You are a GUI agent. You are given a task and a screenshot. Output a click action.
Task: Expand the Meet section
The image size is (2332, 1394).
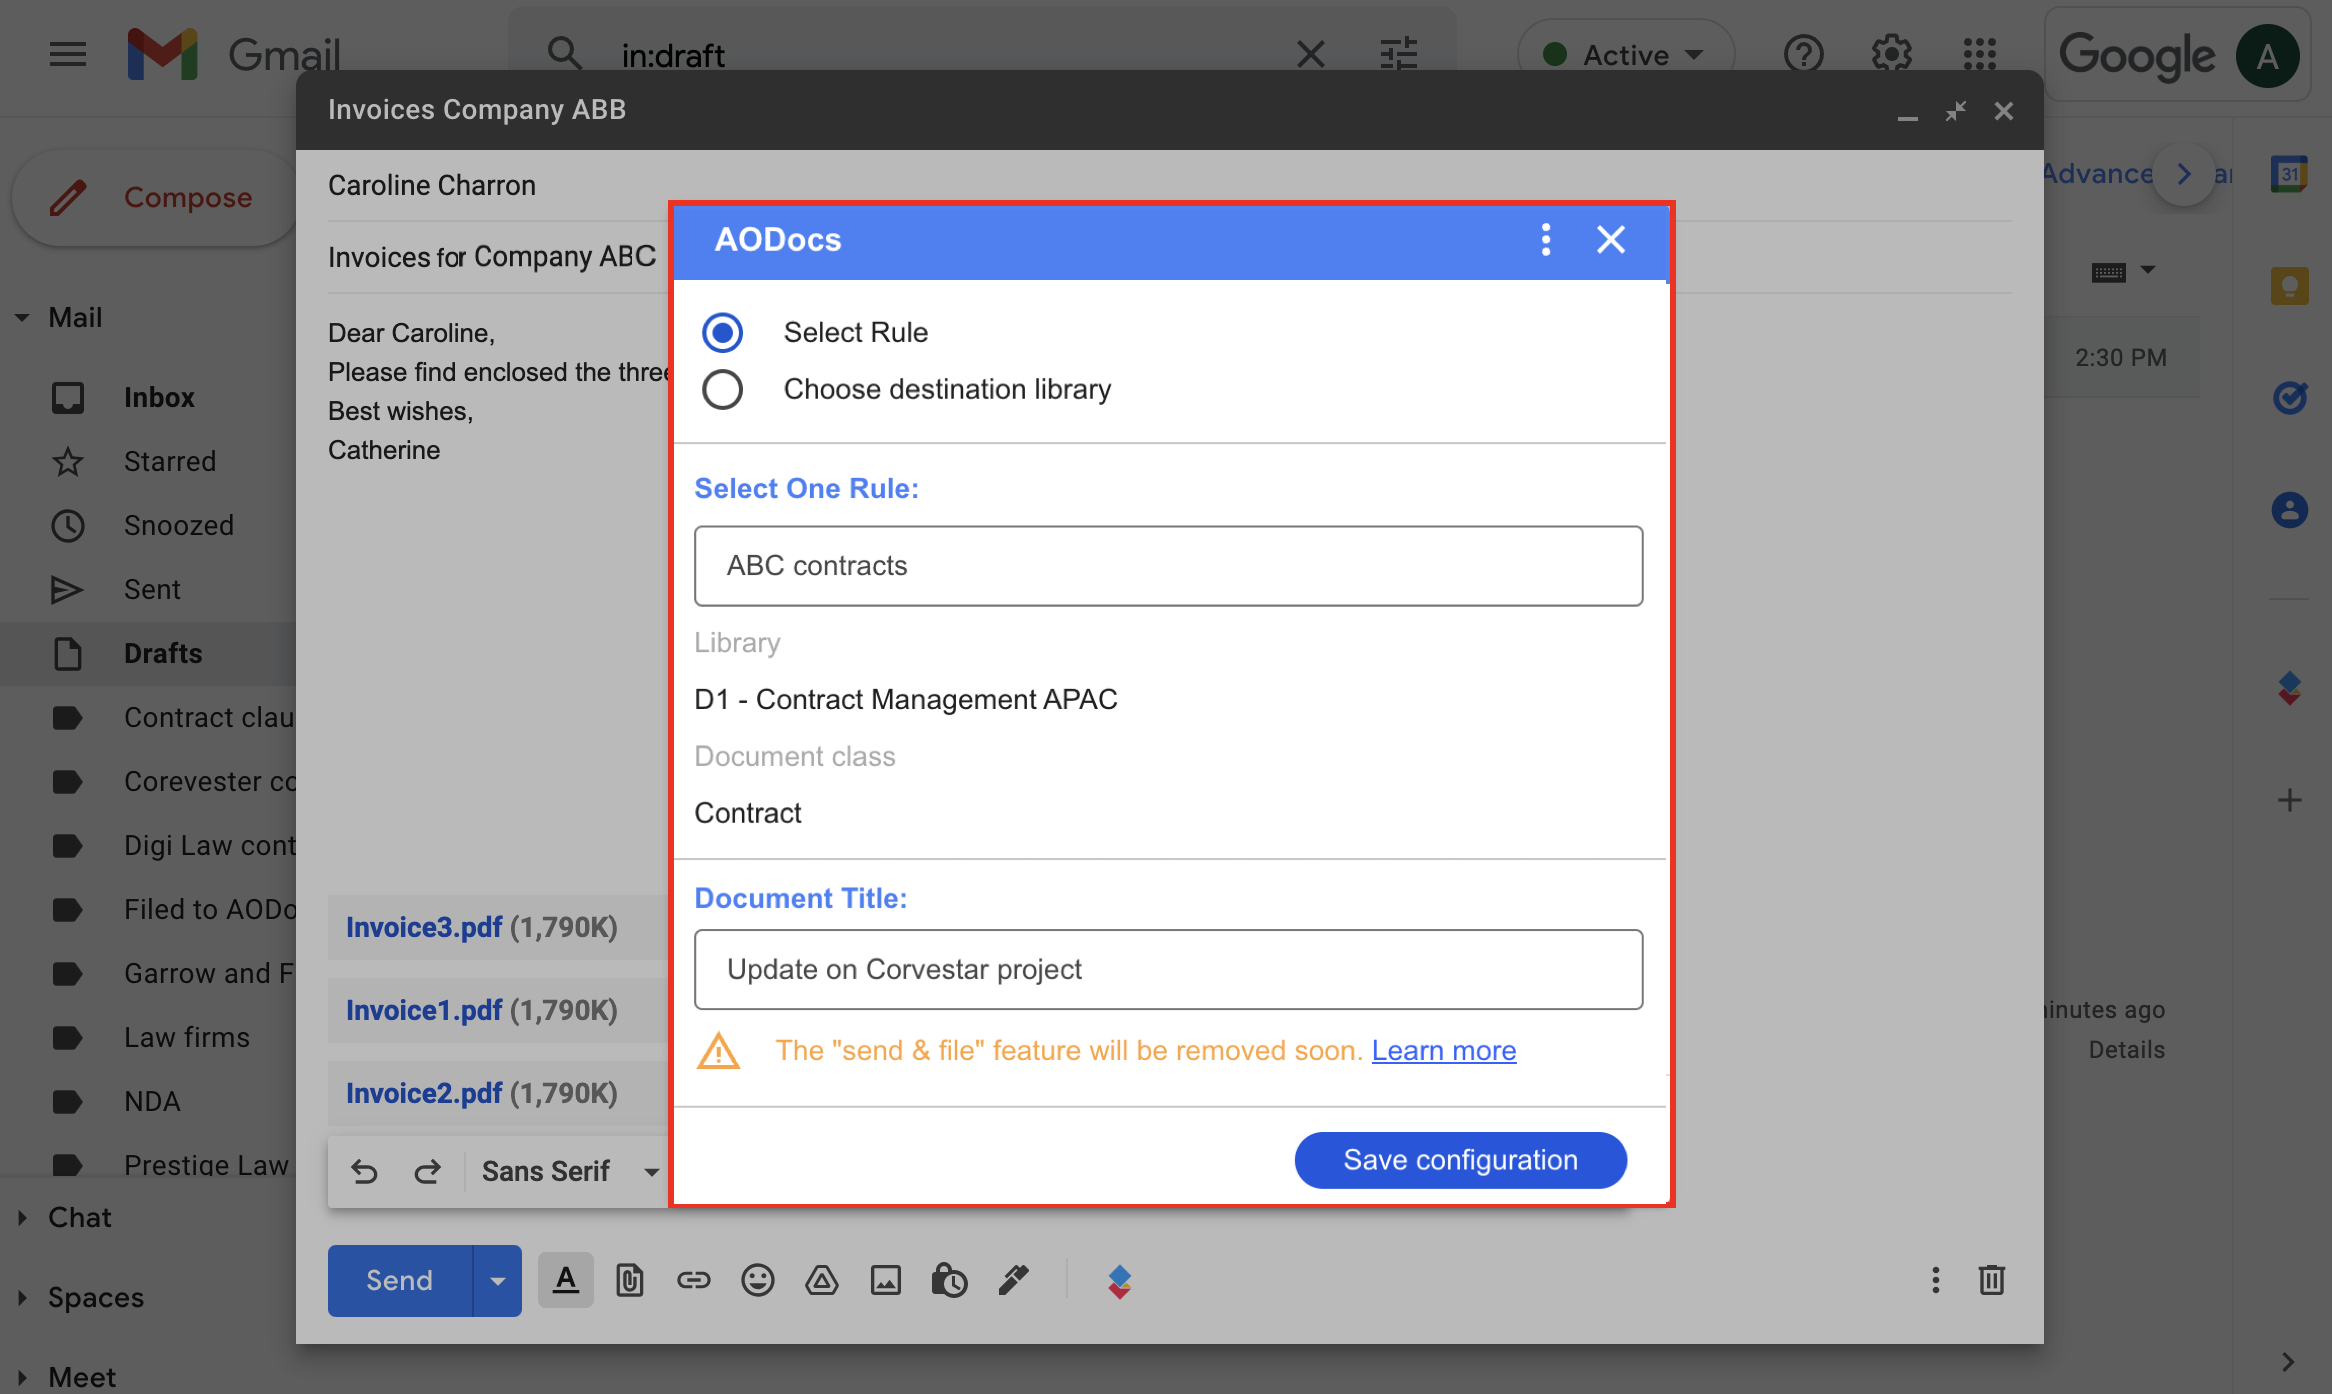(22, 1378)
